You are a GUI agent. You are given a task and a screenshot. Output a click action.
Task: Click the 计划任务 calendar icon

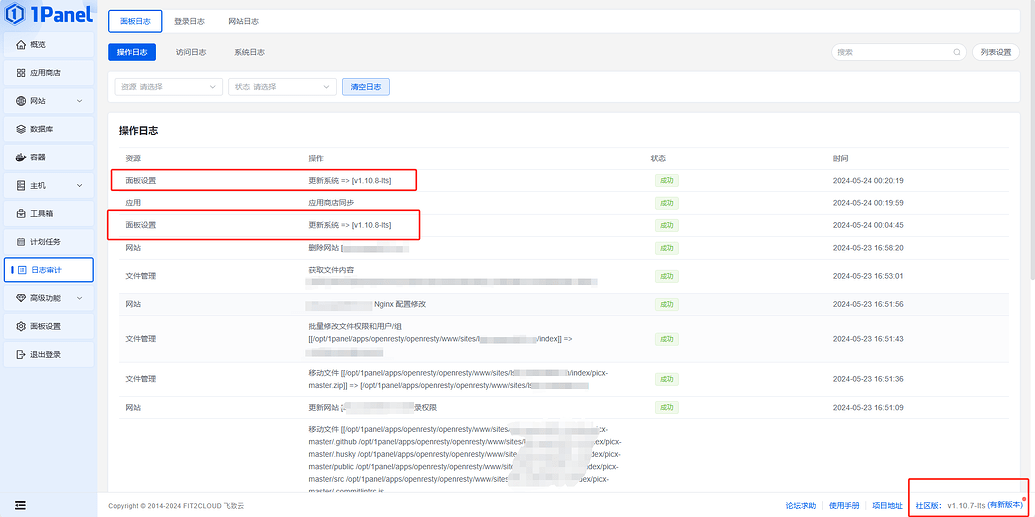(20, 242)
